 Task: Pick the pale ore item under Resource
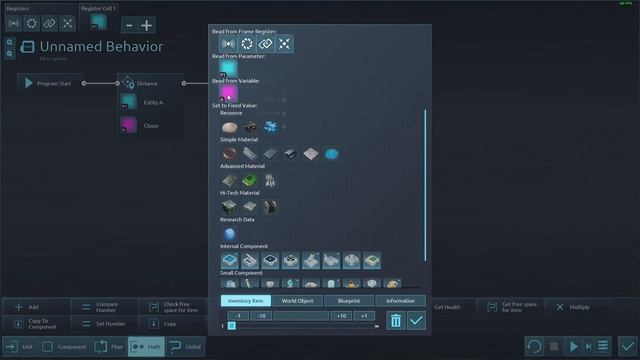point(229,127)
